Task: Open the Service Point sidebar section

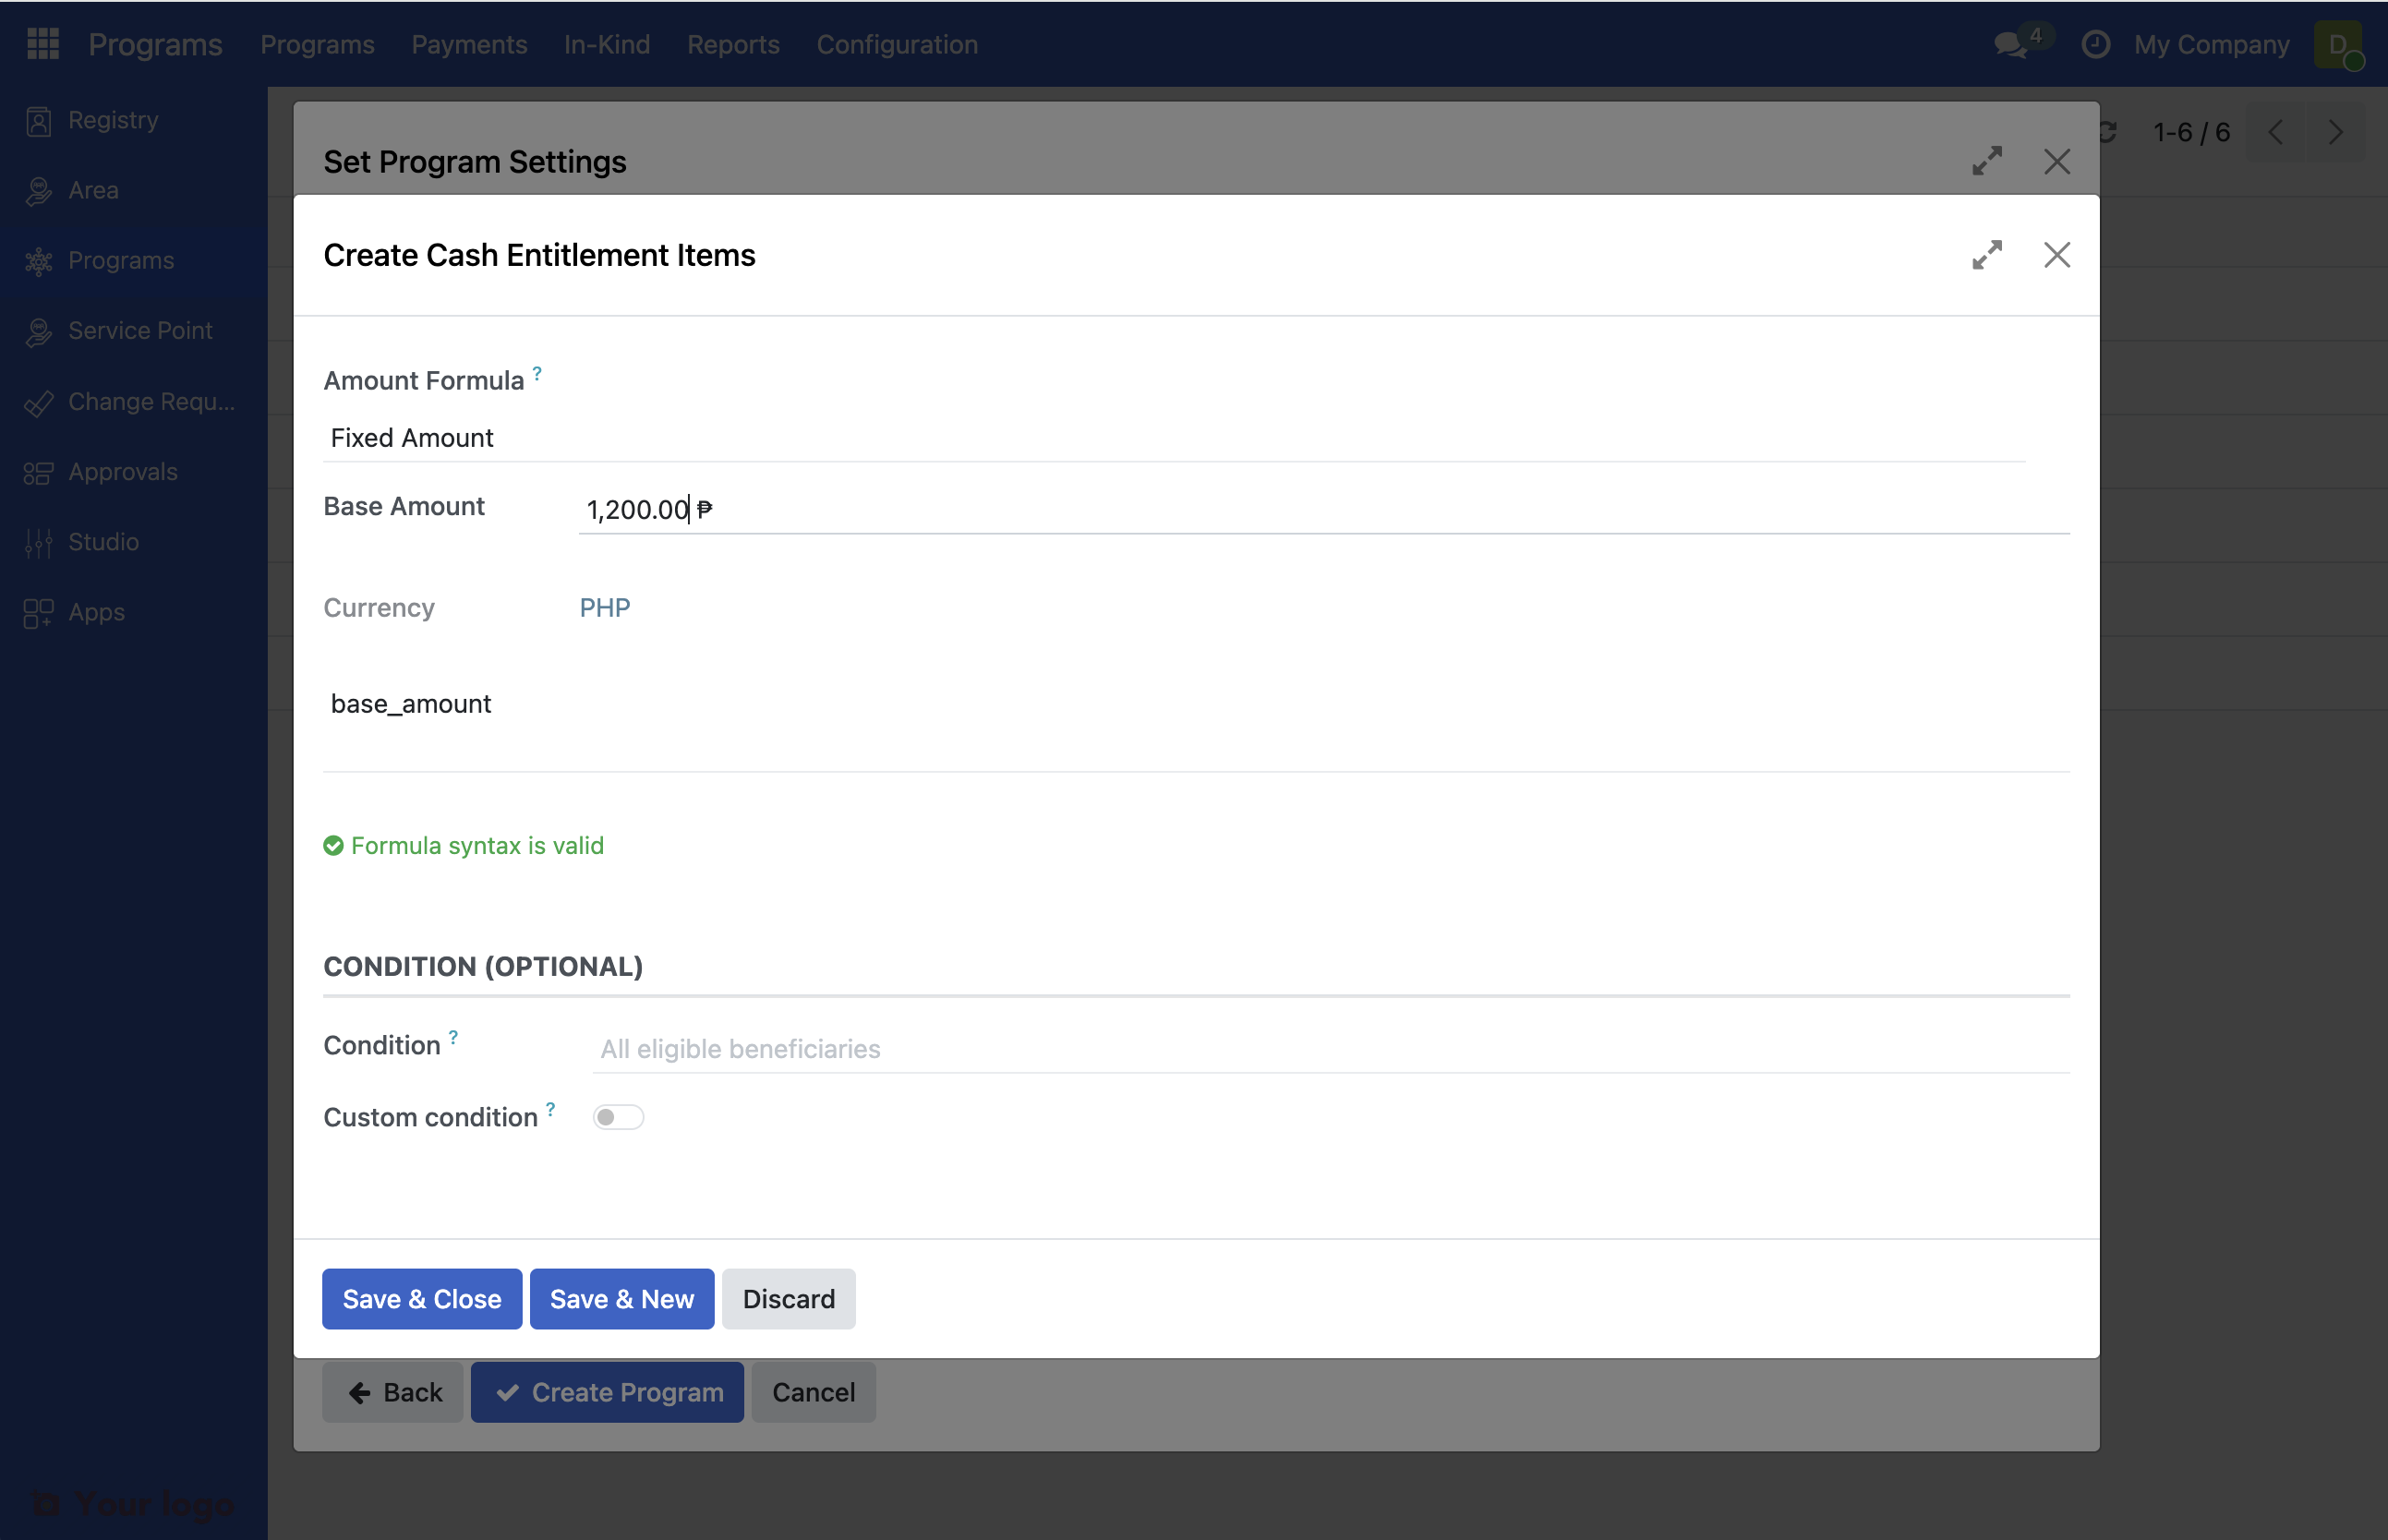Action: [x=140, y=330]
